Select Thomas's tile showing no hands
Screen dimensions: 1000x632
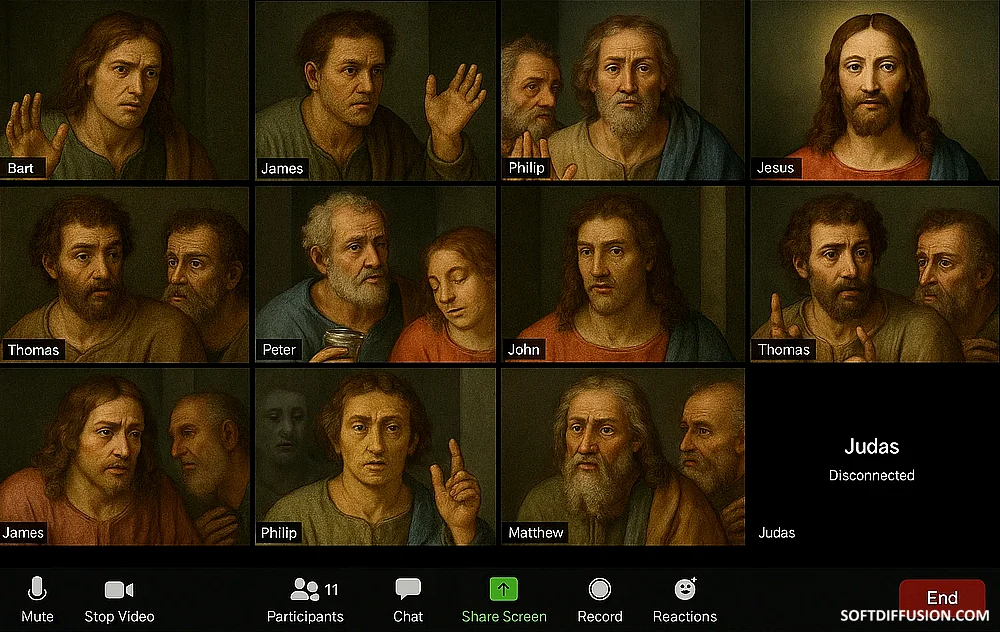124,274
